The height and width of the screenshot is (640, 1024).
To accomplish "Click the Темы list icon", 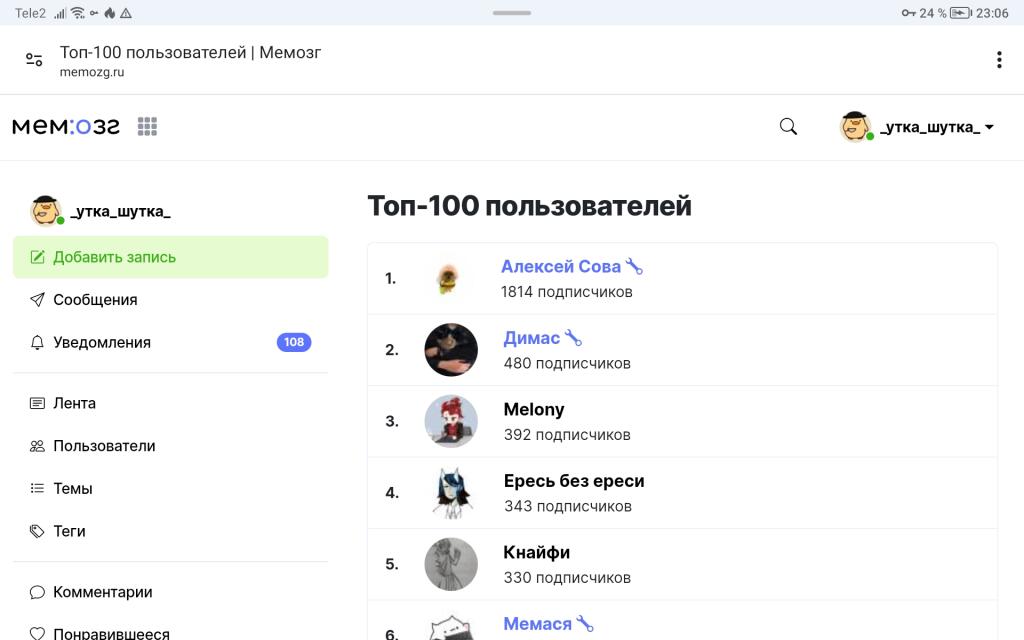I will pyautogui.click(x=37, y=488).
